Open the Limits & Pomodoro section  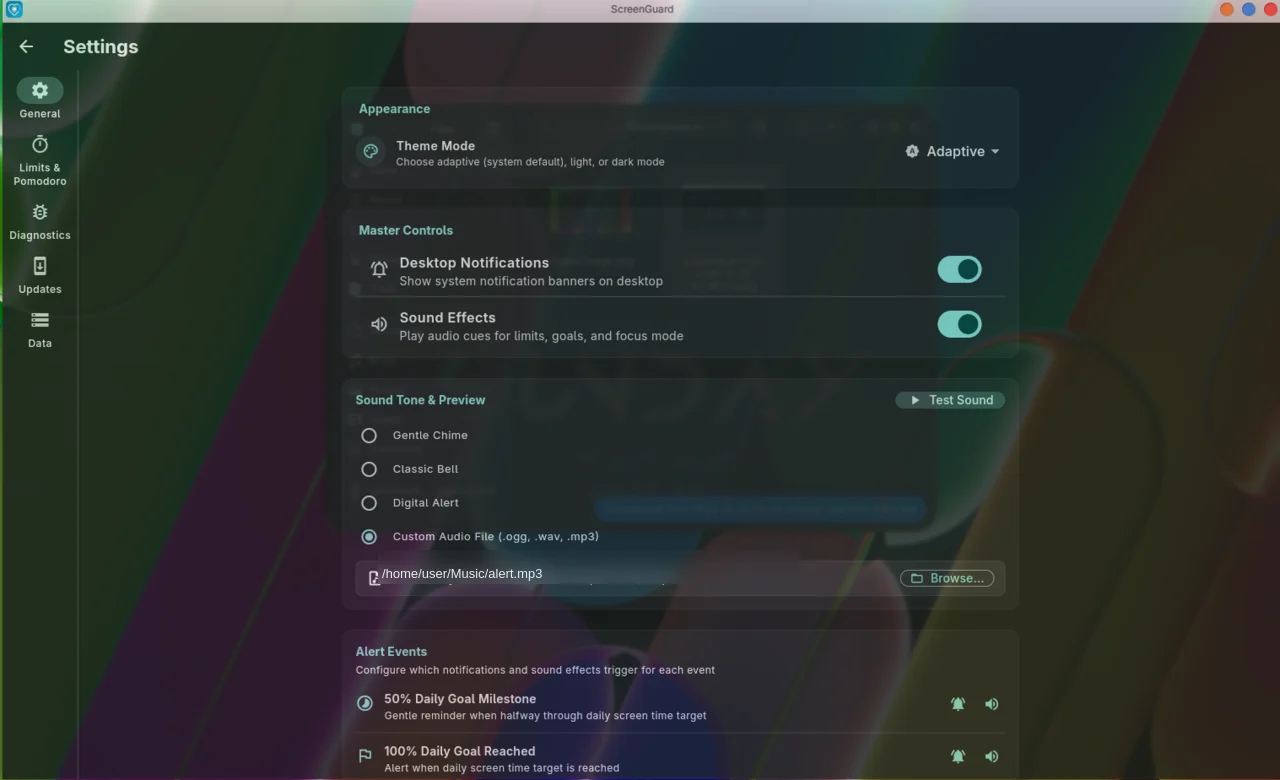40,160
